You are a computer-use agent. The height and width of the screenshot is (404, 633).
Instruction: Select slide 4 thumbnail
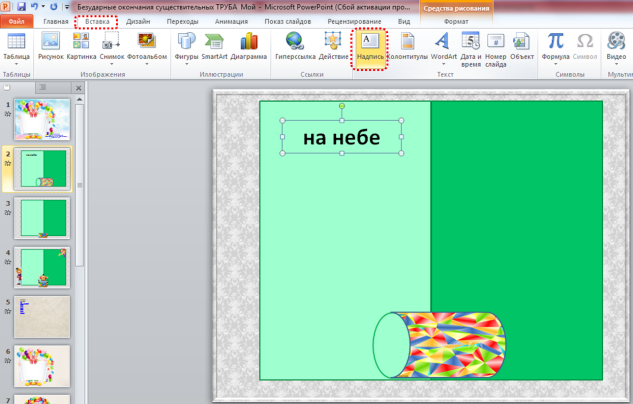tap(42, 267)
